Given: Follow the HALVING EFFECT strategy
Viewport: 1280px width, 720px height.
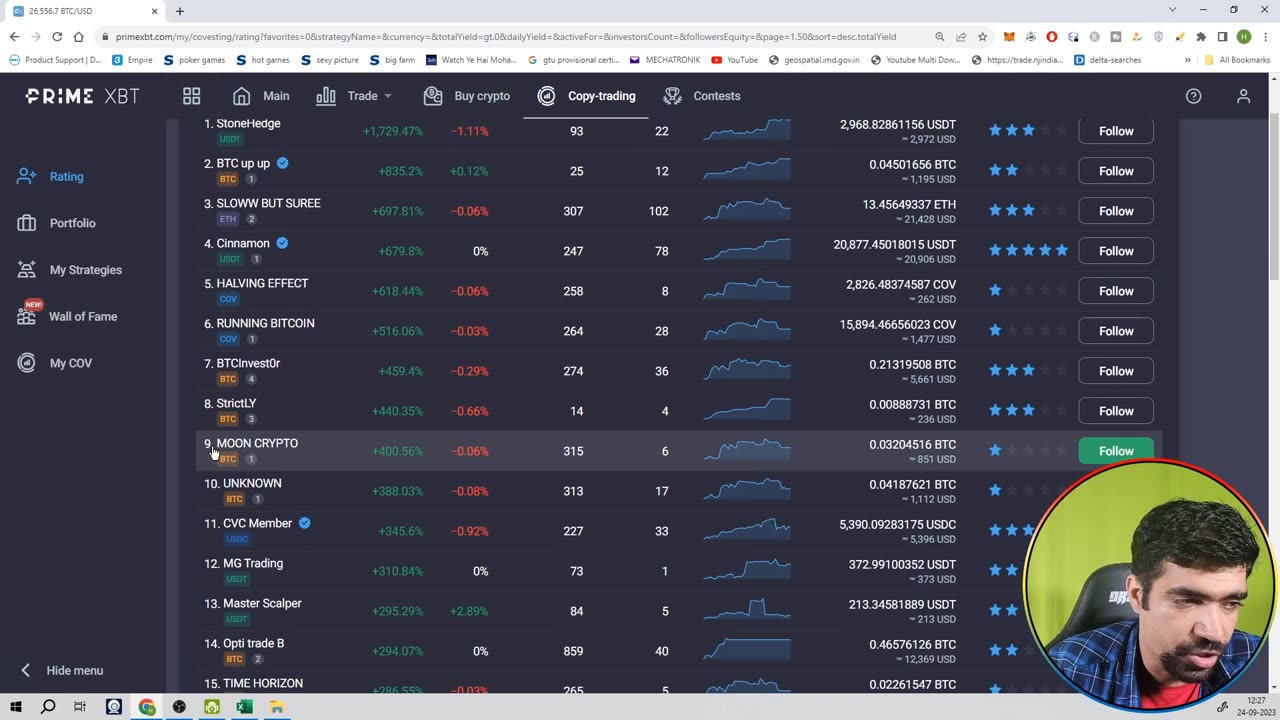Looking at the screenshot, I should 1116,291.
